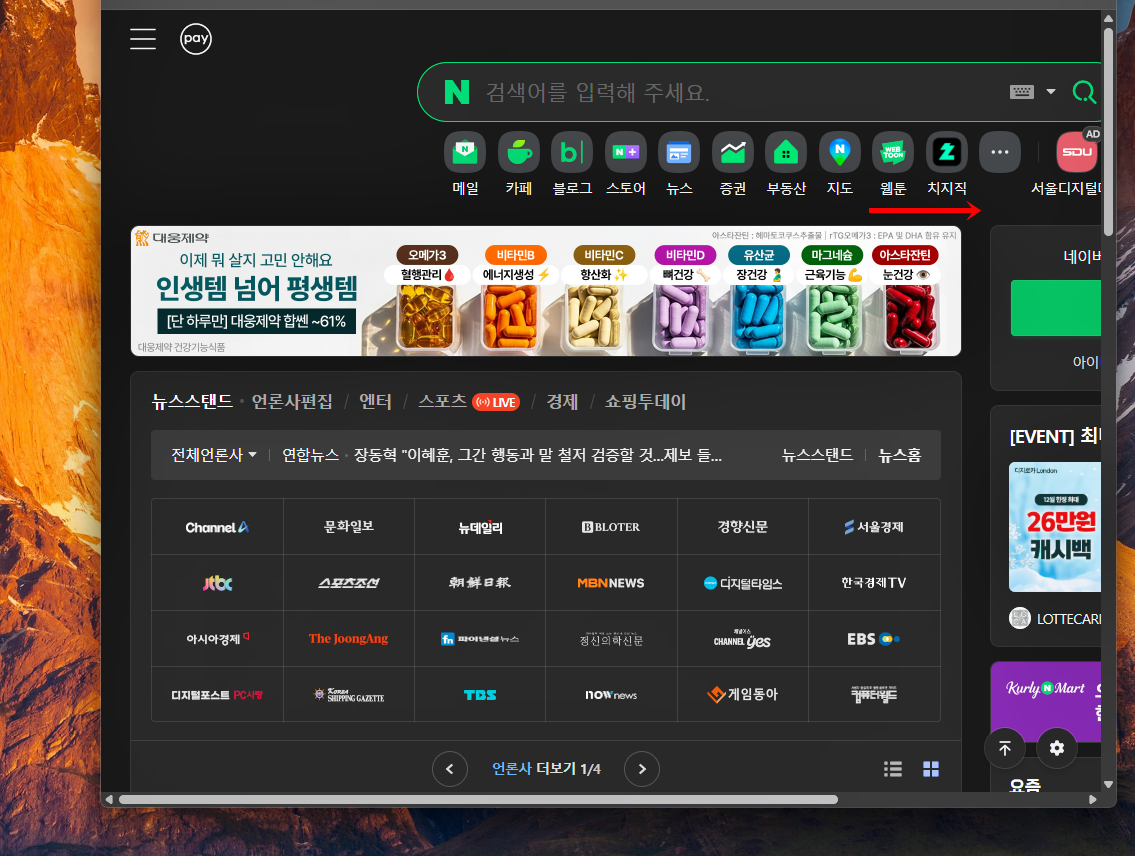The width and height of the screenshot is (1135, 856).
Task: Open 문화일보 press logo
Action: click(349, 527)
